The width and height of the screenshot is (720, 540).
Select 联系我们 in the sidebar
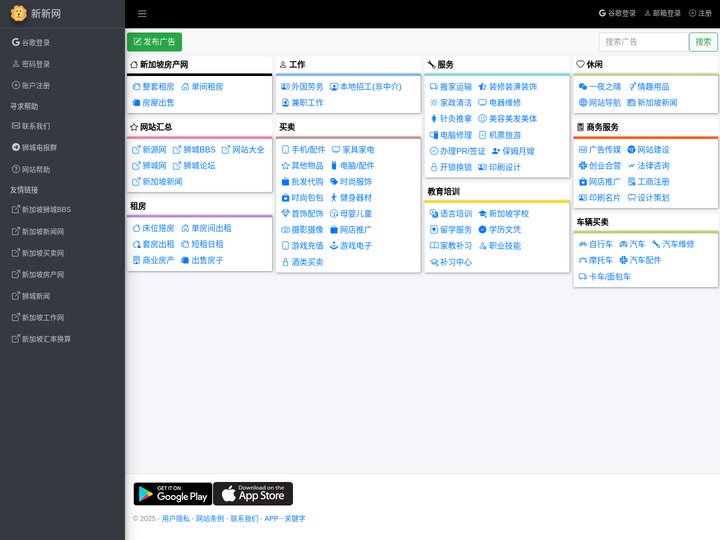click(31, 126)
